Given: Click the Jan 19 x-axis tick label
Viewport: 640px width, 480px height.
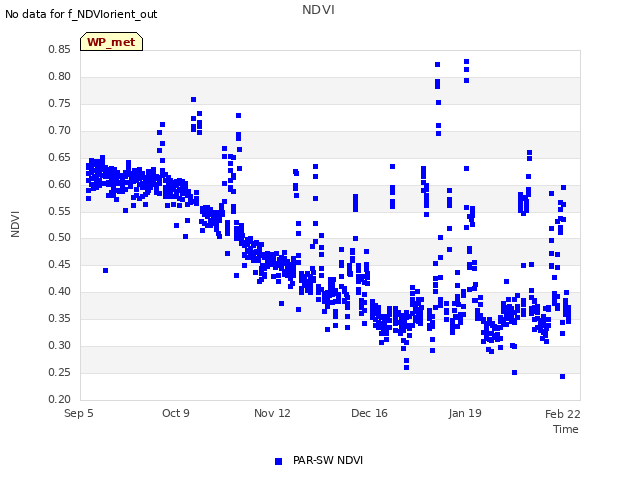Looking at the screenshot, I should pyautogui.click(x=465, y=413).
